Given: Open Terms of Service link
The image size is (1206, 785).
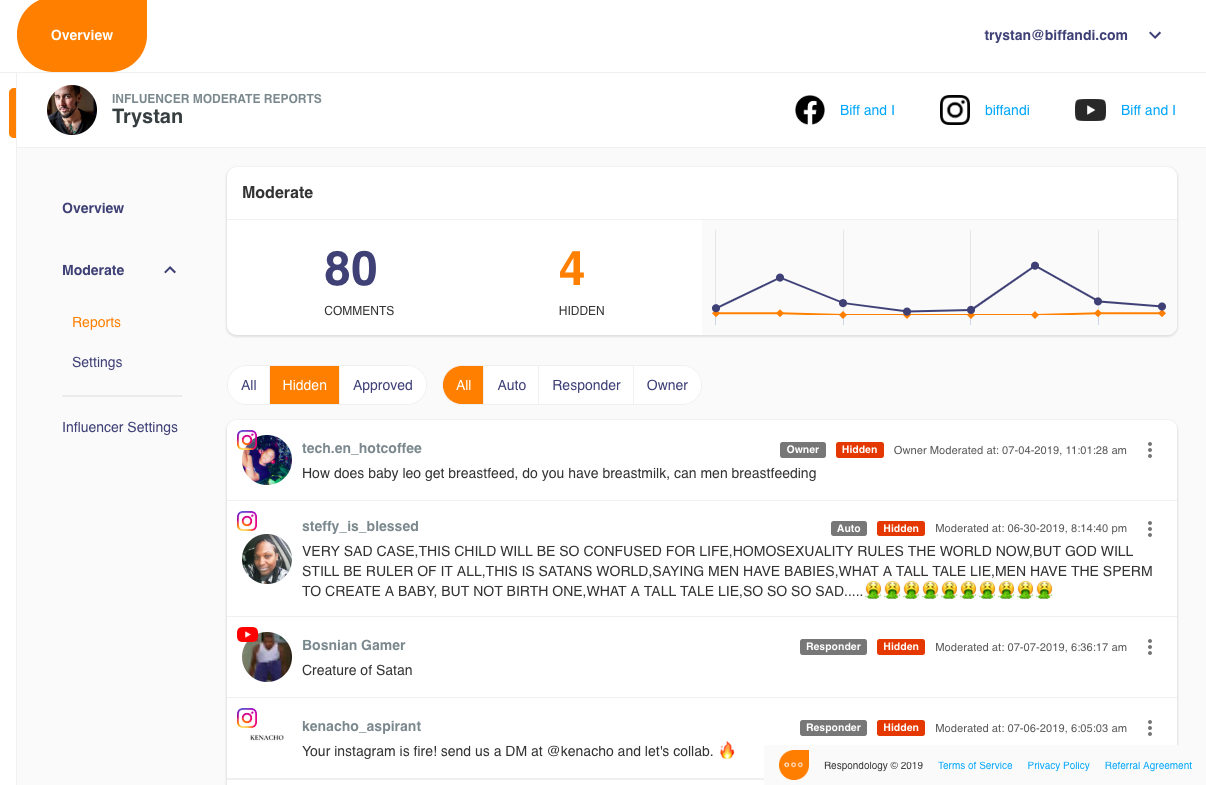Looking at the screenshot, I should [975, 766].
